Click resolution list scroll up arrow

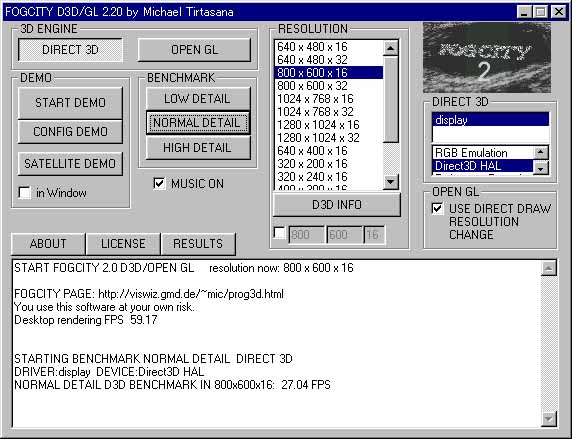(391, 48)
